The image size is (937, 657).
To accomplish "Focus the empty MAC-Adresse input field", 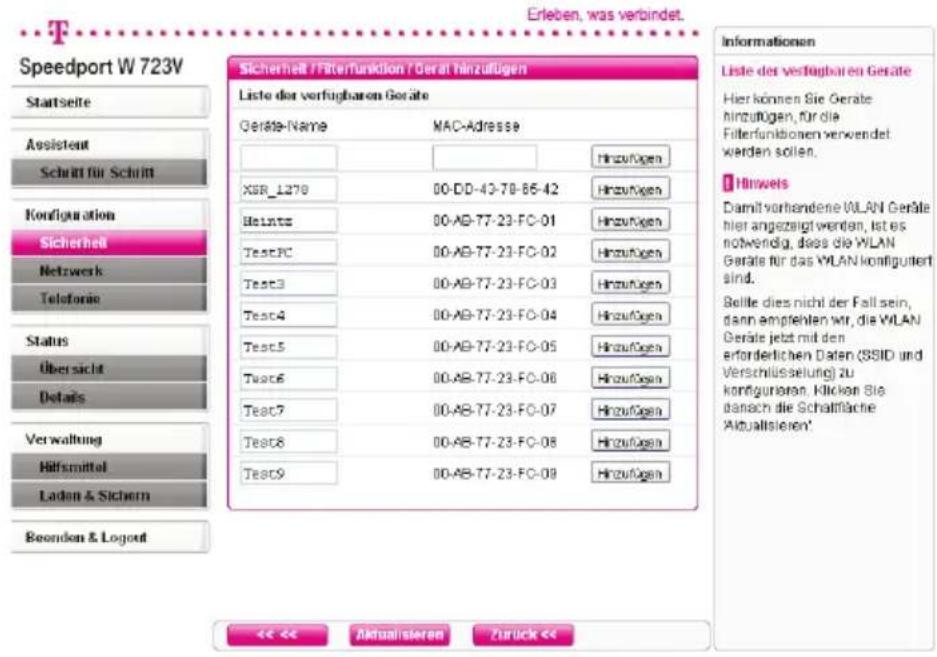I will [x=484, y=158].
